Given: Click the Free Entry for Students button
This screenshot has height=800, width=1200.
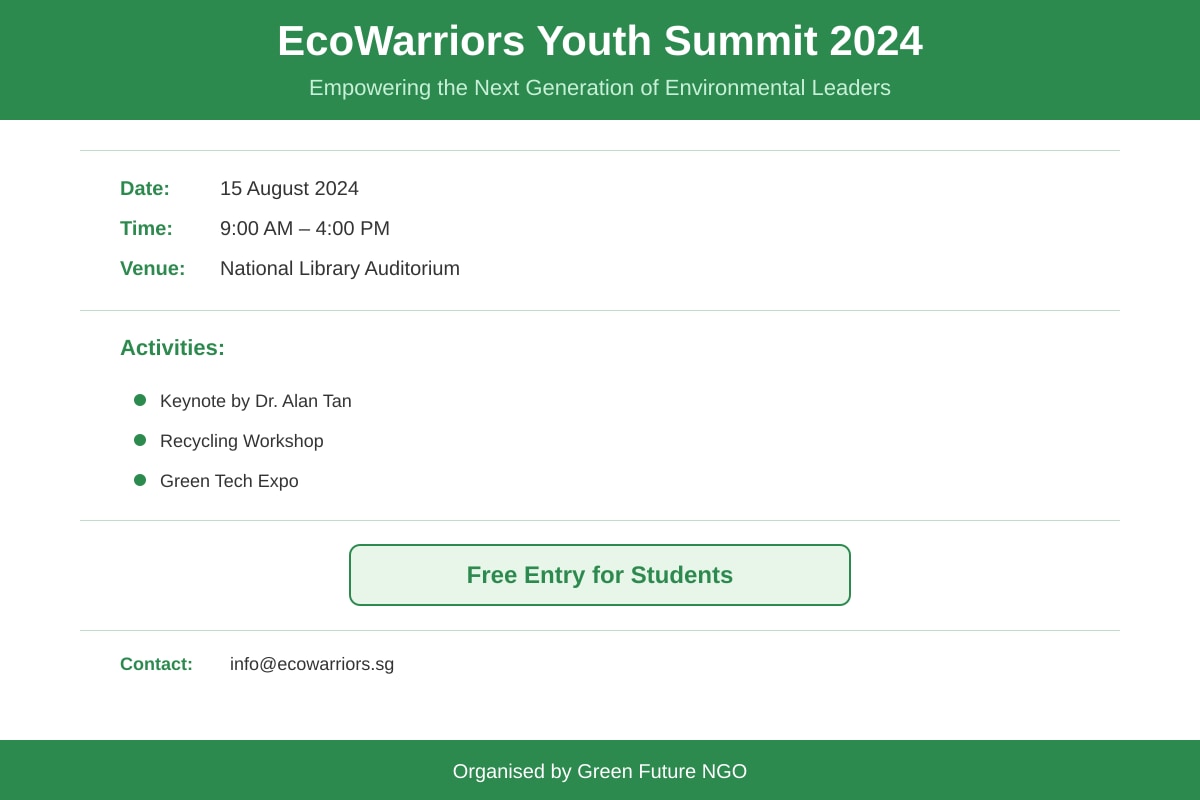Looking at the screenshot, I should [600, 575].
